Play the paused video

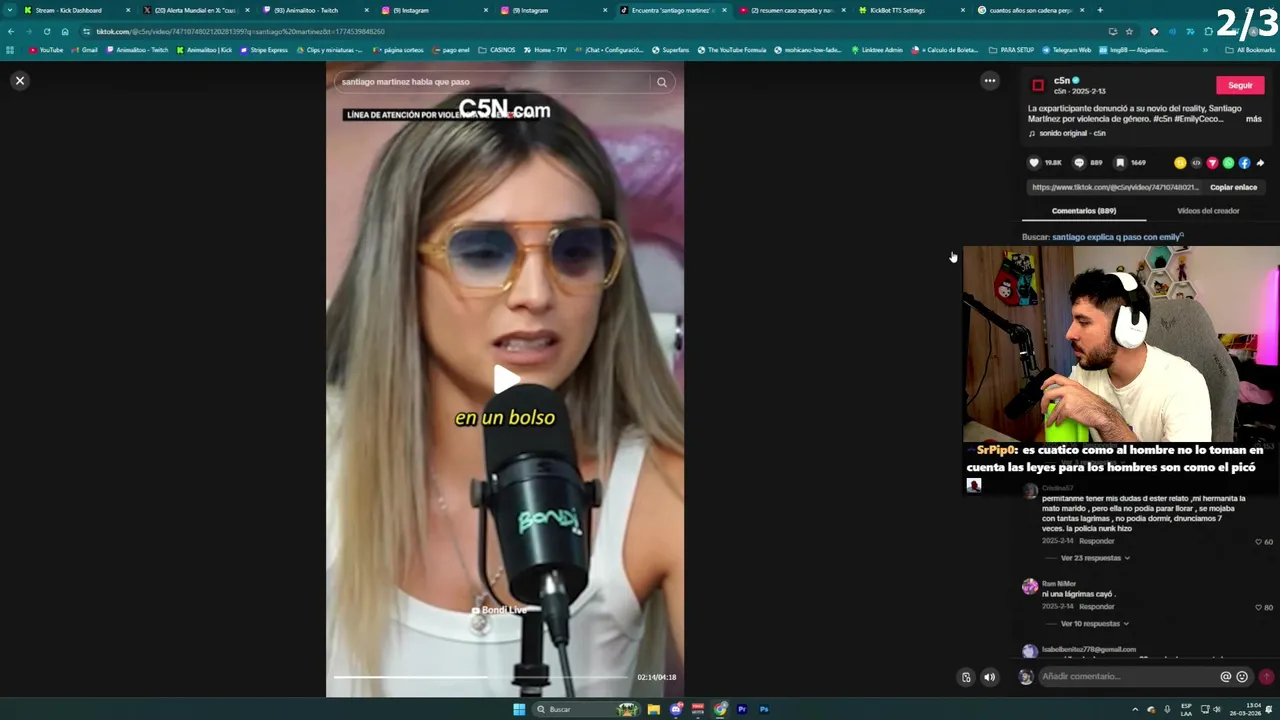click(x=505, y=380)
